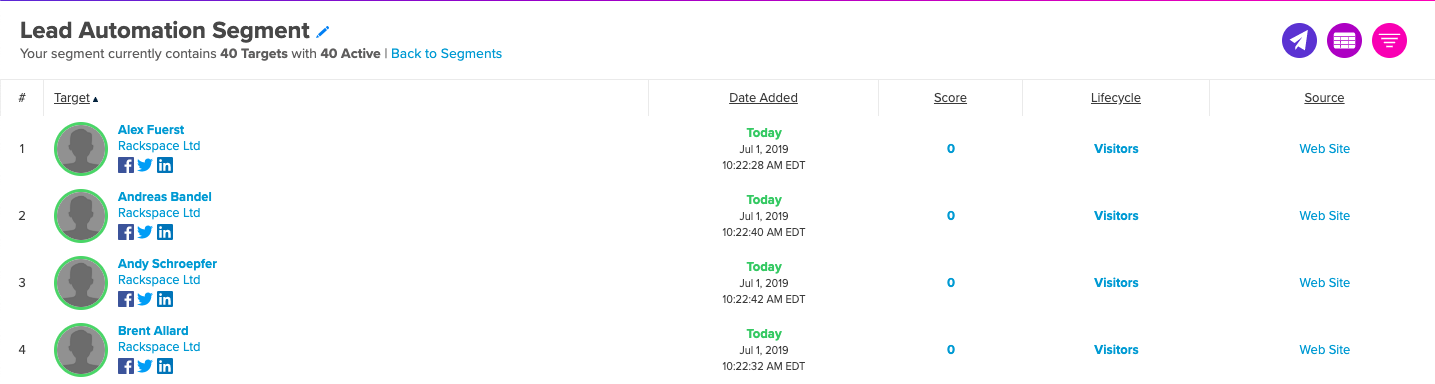Open Web Site source for Brent Allard
Image resolution: width=1435 pixels, height=384 pixels.
(1324, 350)
